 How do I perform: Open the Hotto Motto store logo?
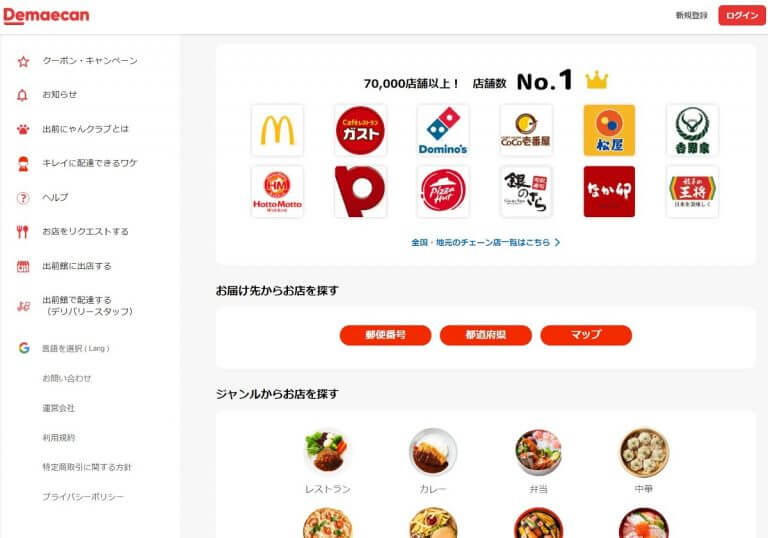277,192
